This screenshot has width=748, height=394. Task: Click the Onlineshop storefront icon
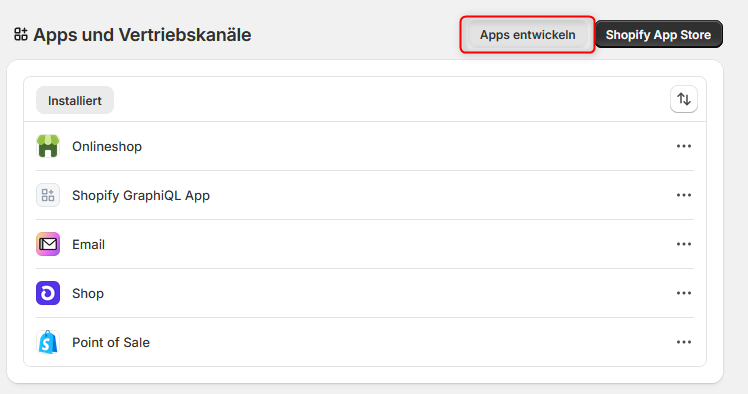(x=48, y=146)
